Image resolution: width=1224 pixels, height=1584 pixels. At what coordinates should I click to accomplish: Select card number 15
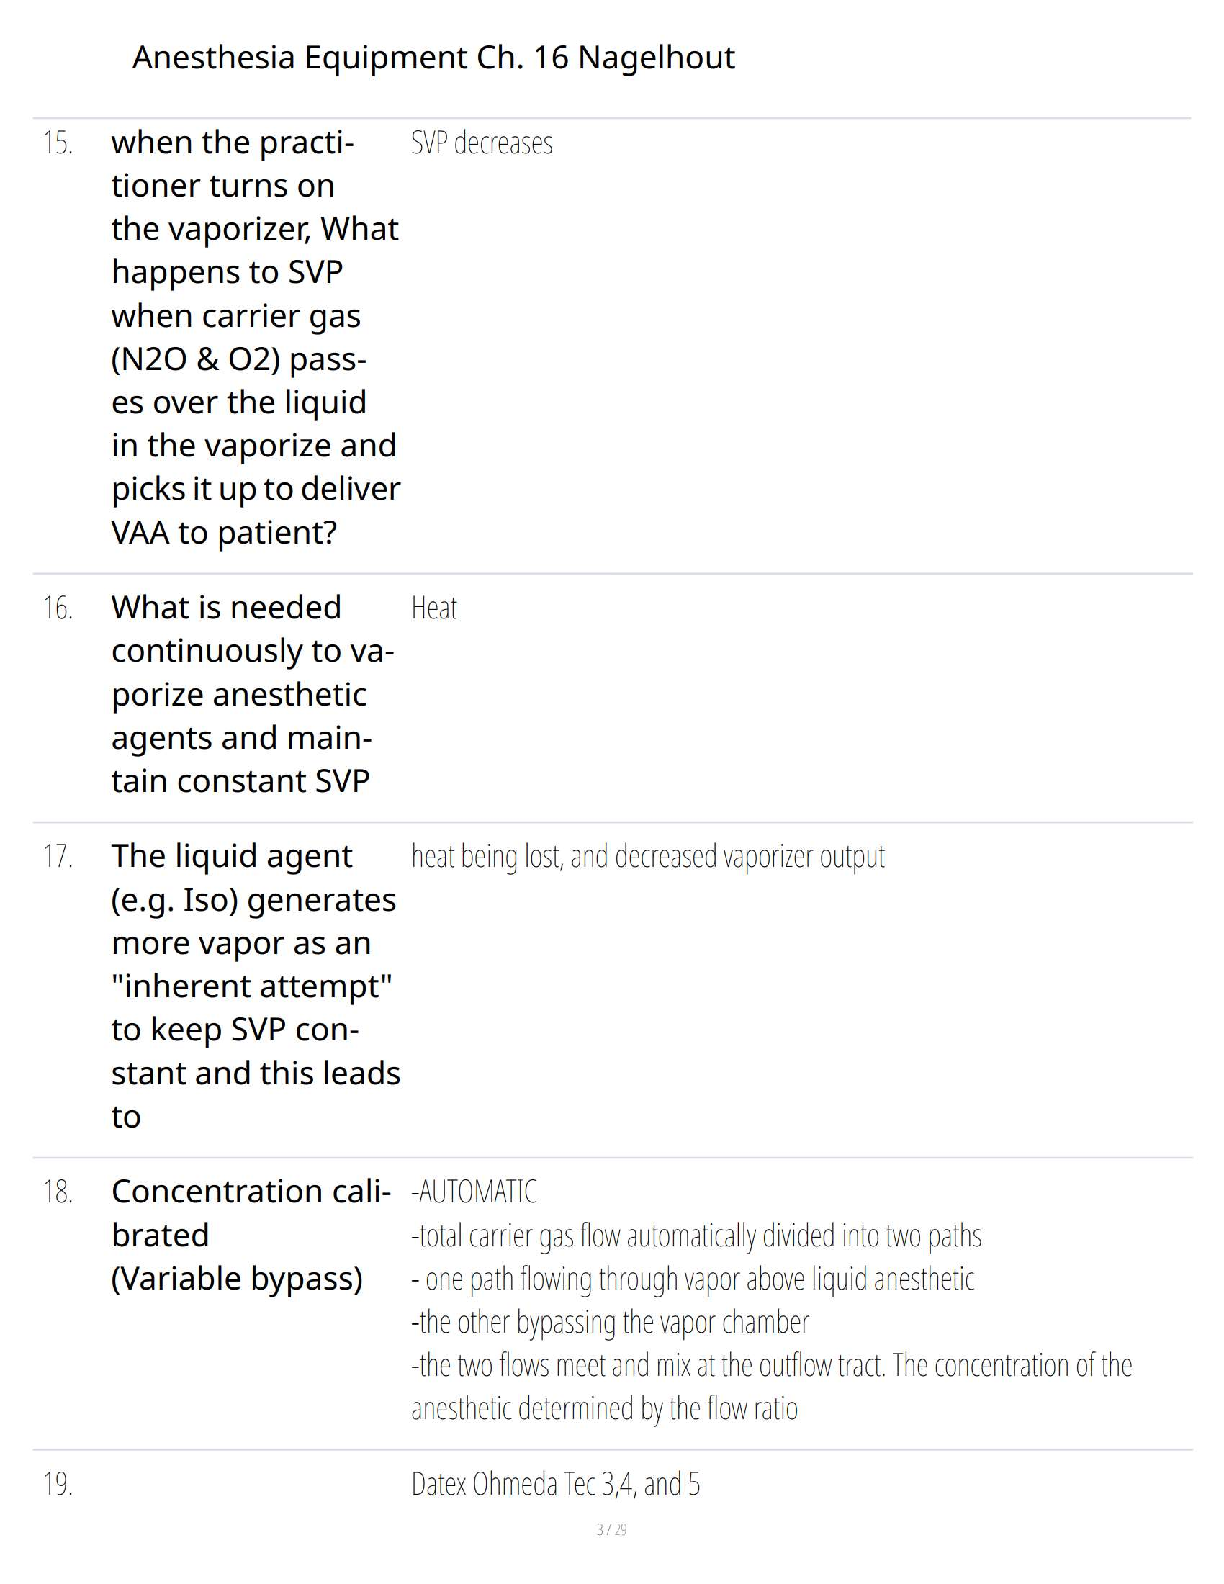pos(58,143)
